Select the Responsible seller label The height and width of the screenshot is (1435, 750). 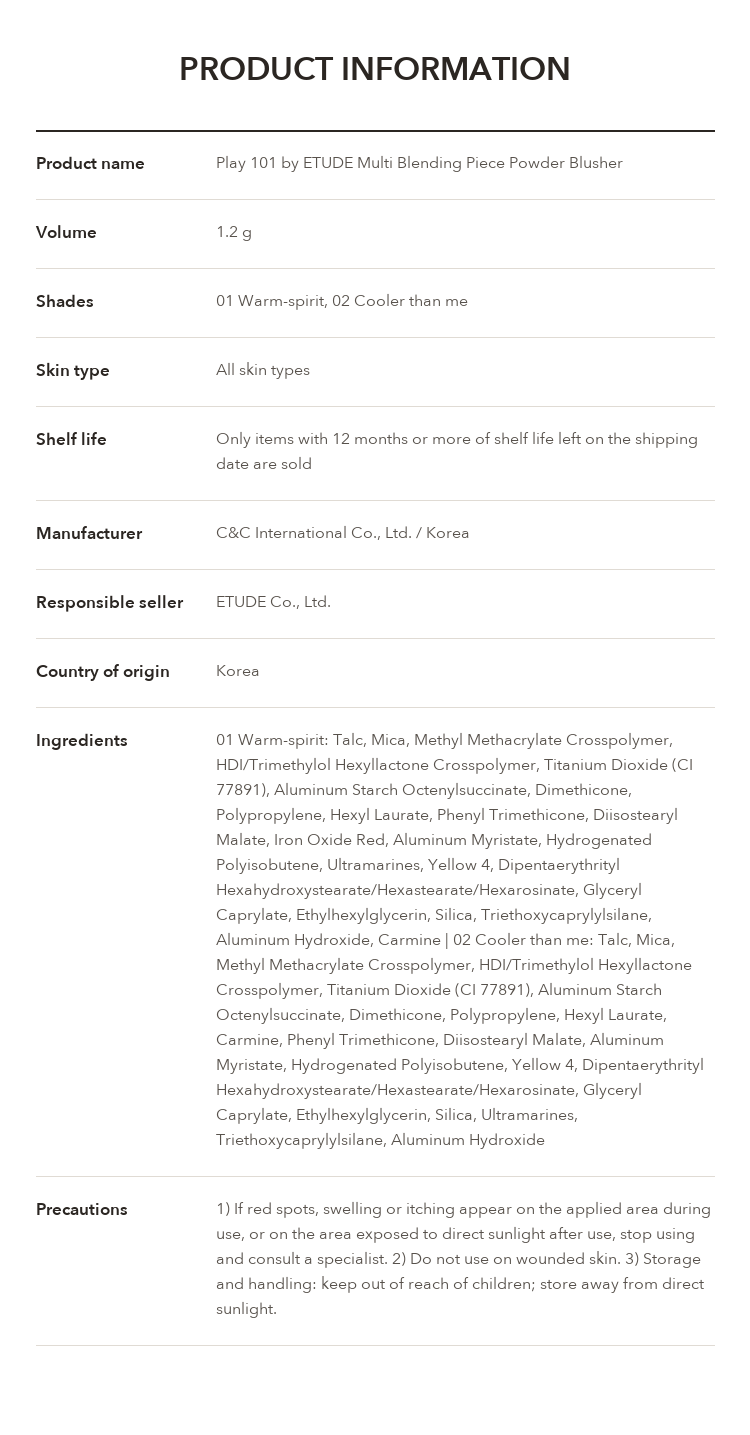(x=110, y=602)
